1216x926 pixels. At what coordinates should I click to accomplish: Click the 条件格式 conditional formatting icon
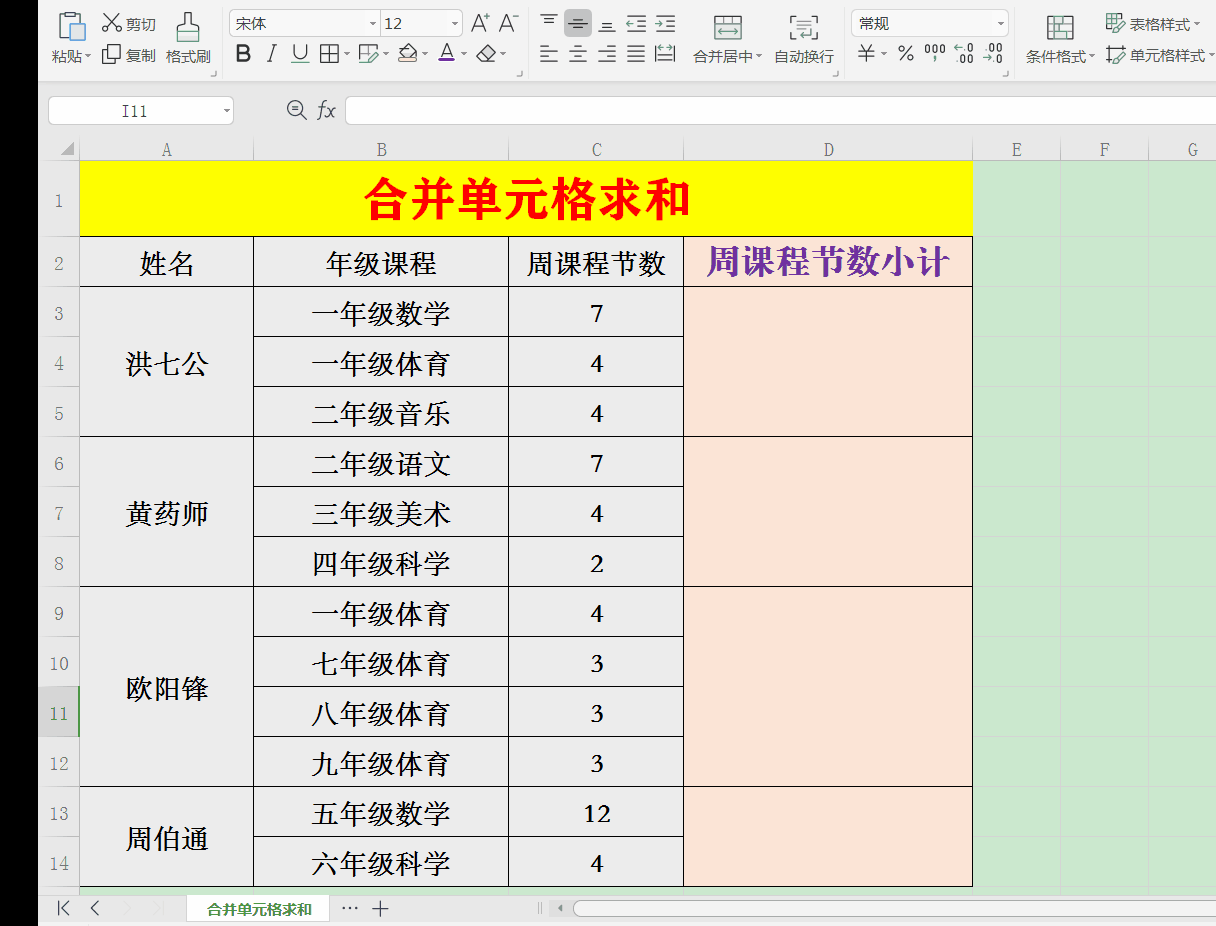point(1060,27)
